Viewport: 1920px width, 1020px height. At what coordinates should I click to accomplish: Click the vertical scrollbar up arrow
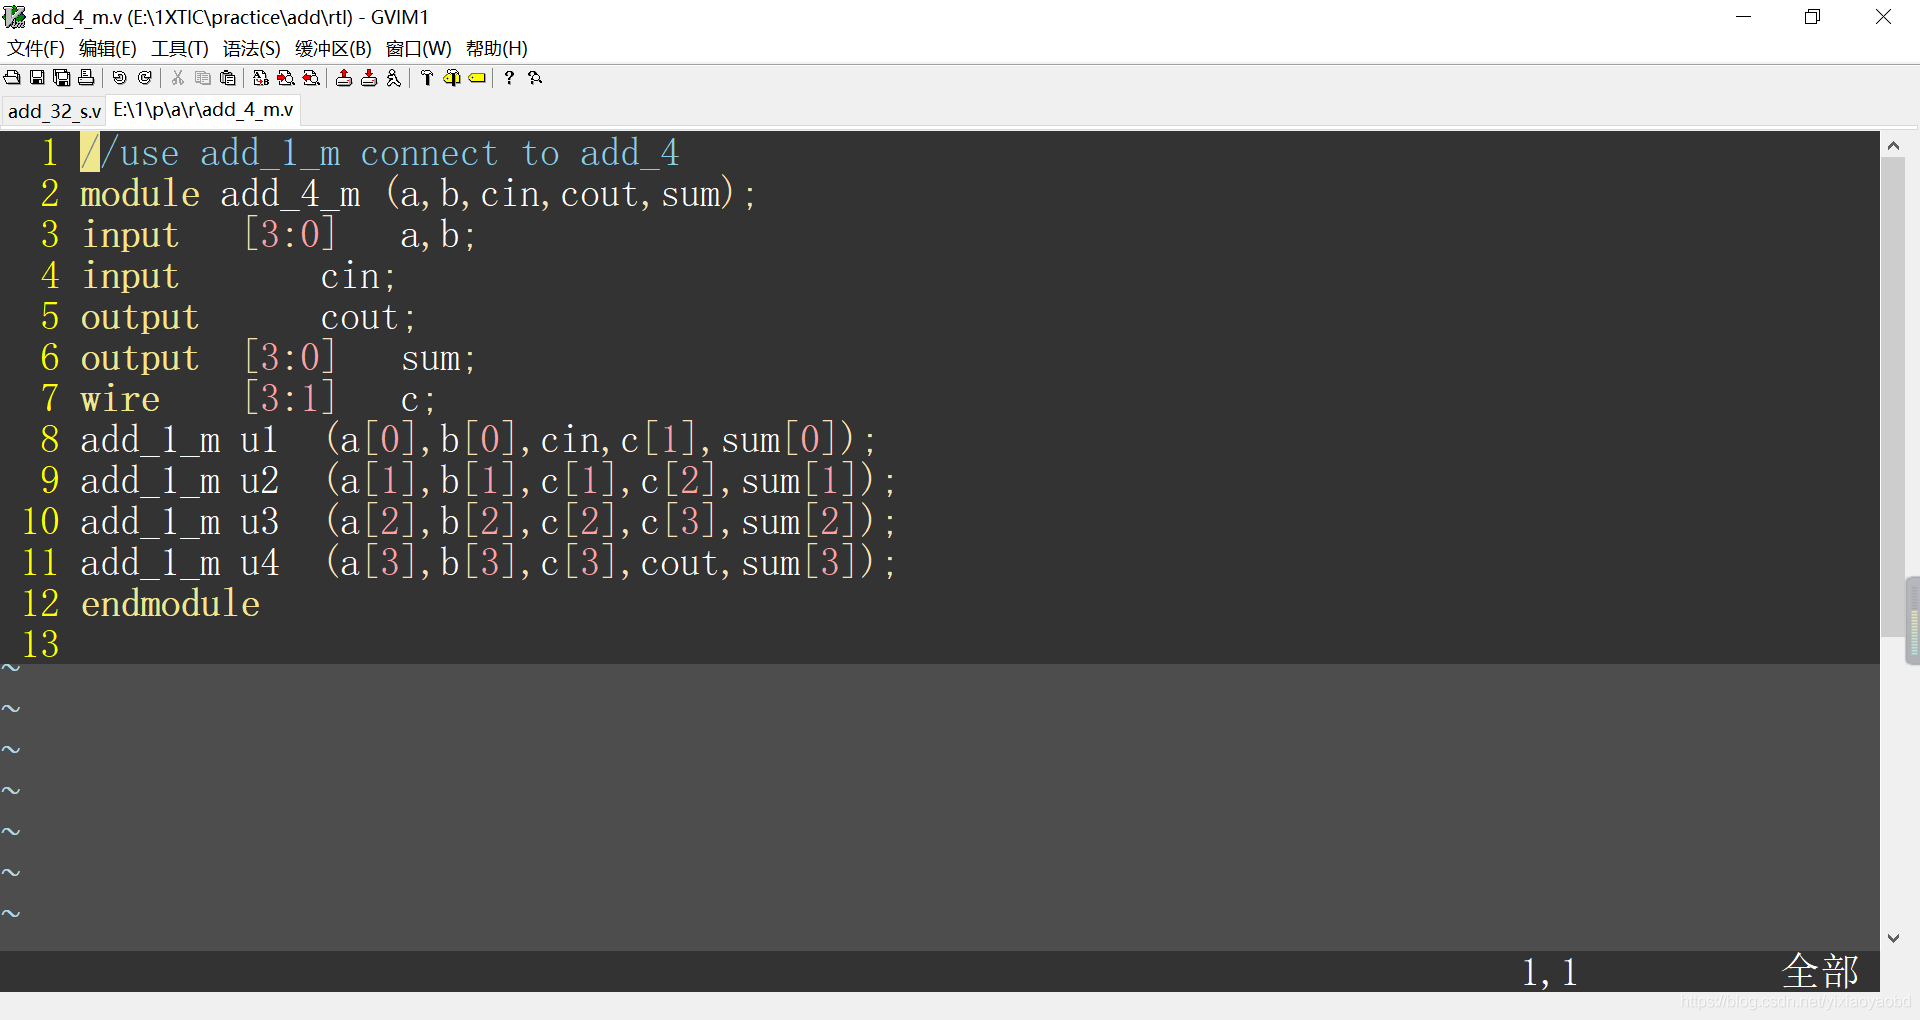click(x=1893, y=145)
